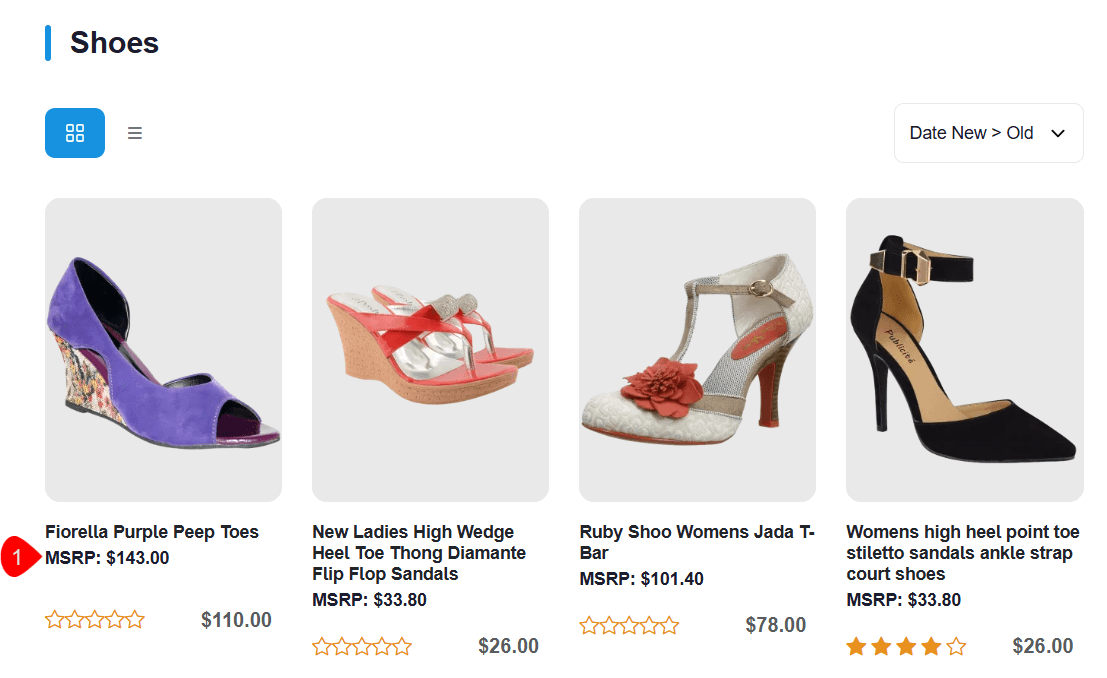1107x678 pixels.
Task: Open Womens high heel point toe stiletto link
Action: pyautogui.click(x=962, y=553)
